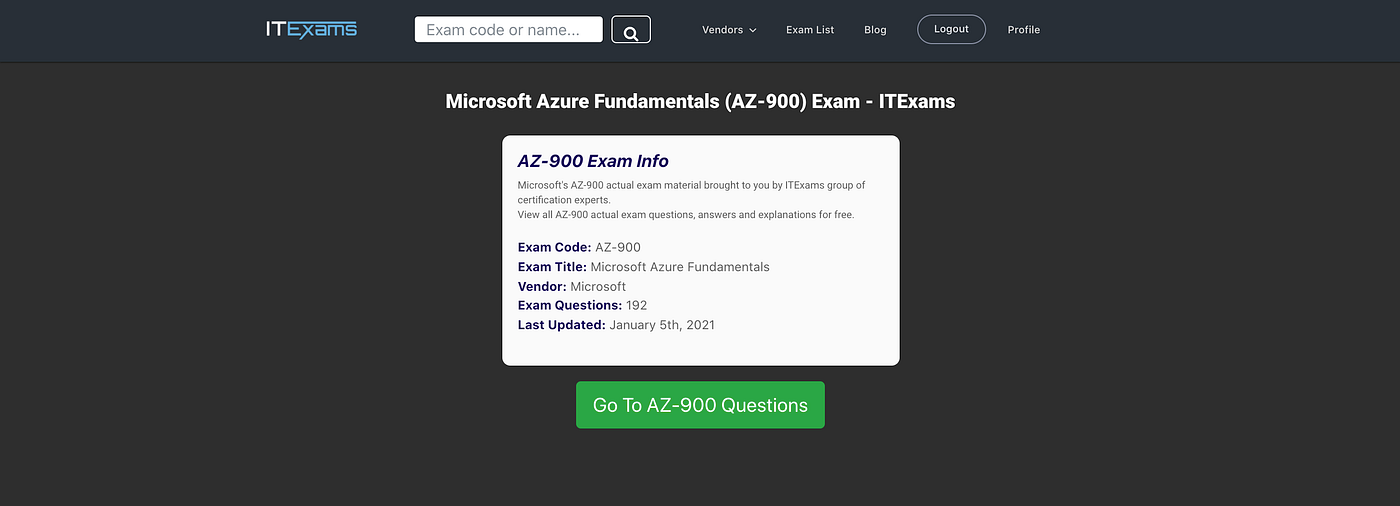Open the Vendors dropdown menu

(x=729, y=30)
